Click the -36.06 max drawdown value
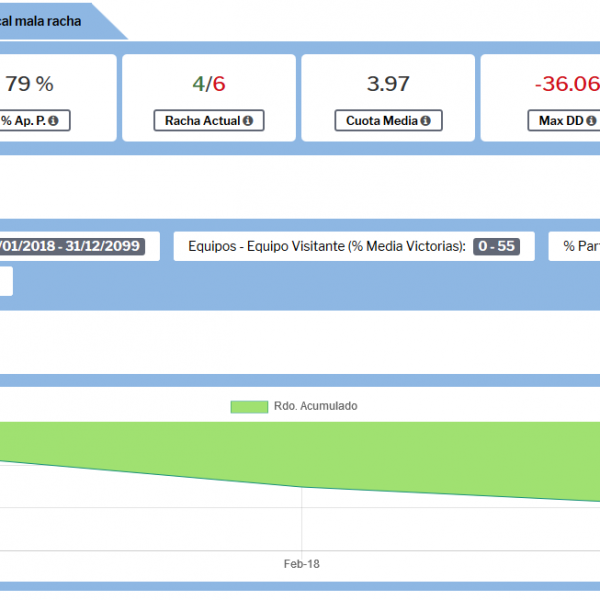 pyautogui.click(x=565, y=84)
